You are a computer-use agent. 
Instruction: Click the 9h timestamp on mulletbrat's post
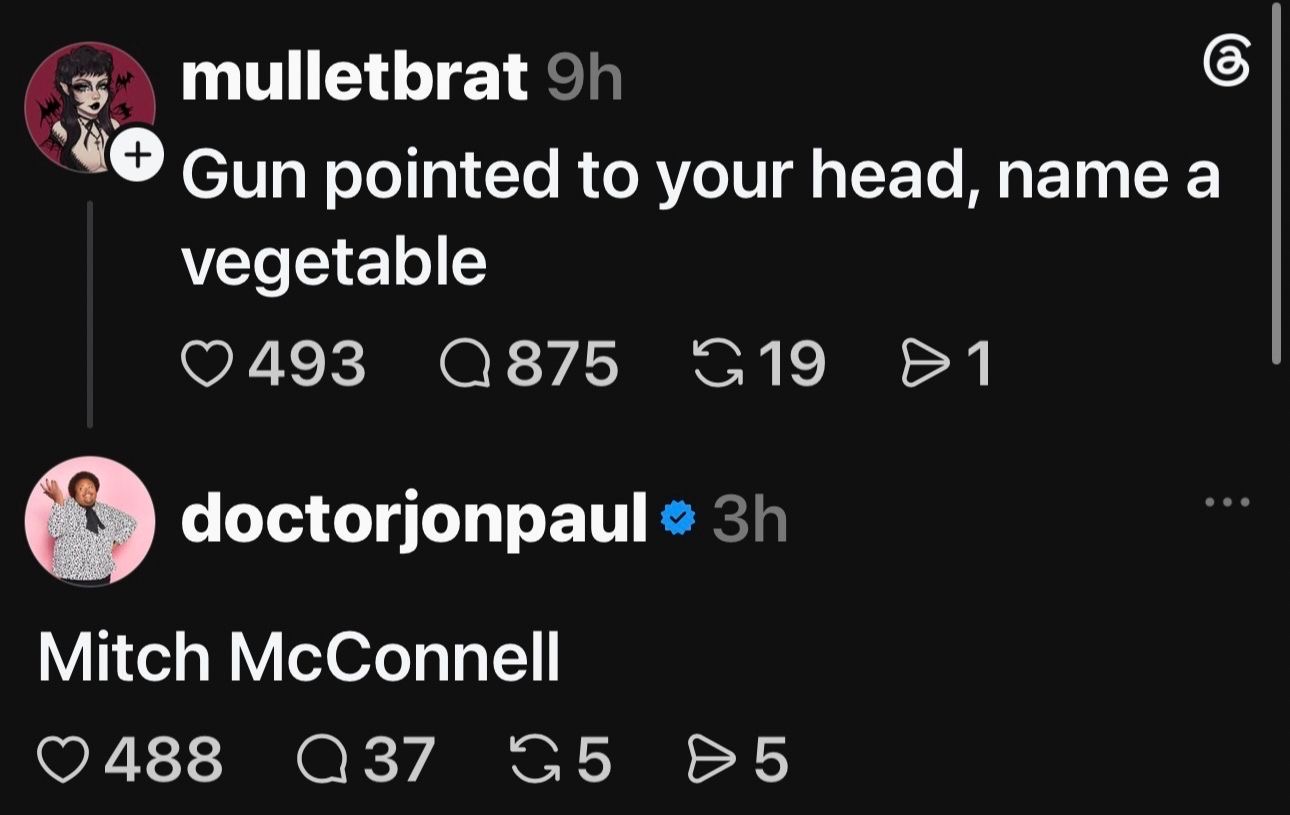[x=585, y=78]
